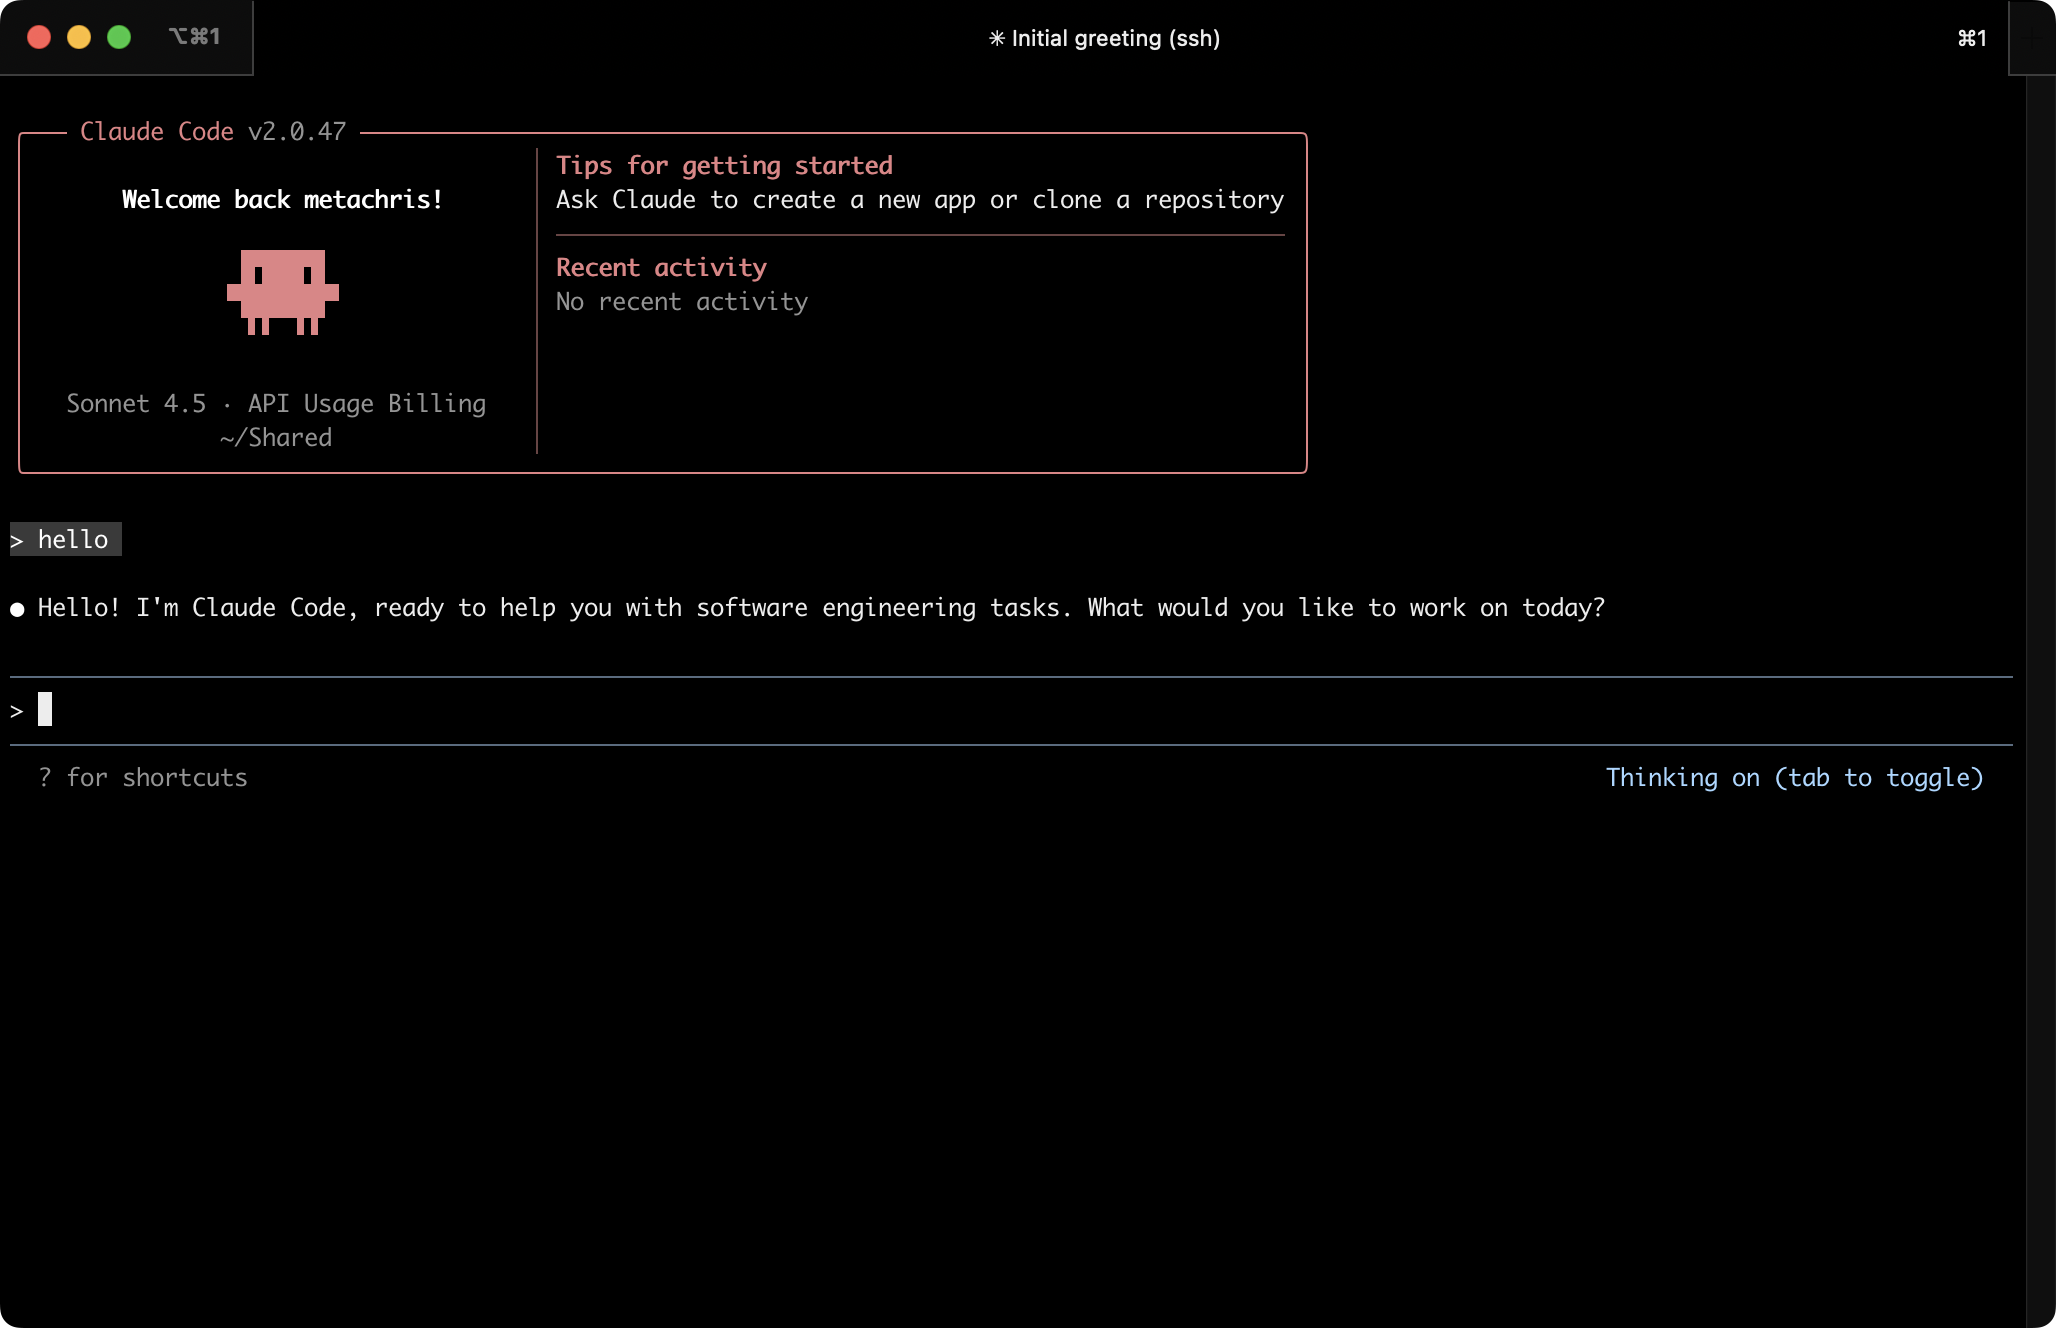Click the response bullet dot before Hello
The height and width of the screenshot is (1328, 2056).
17,609
